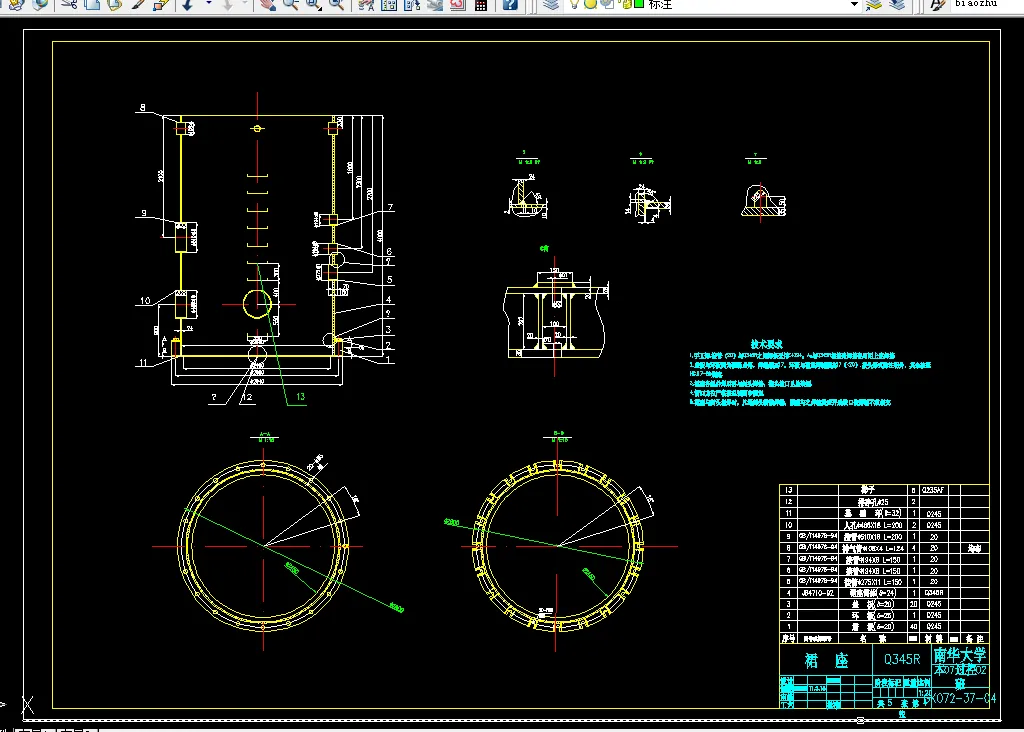
Task: Select the 技术要求 heading text
Action: [766, 343]
